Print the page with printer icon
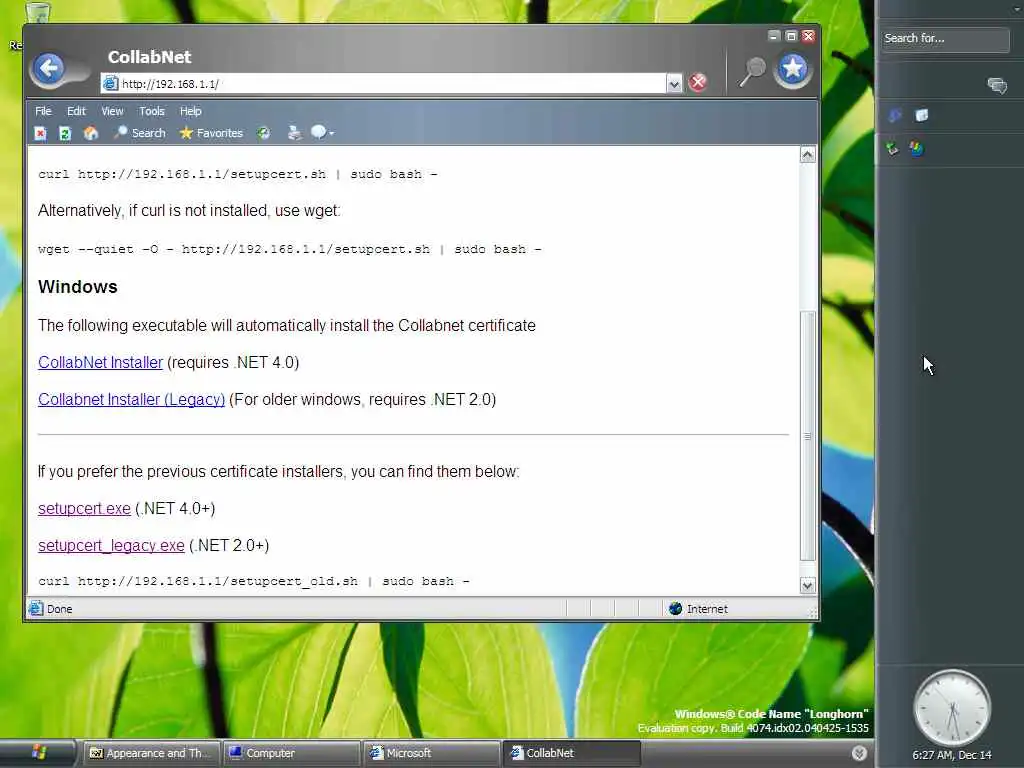The image size is (1024, 768). pyautogui.click(x=295, y=133)
